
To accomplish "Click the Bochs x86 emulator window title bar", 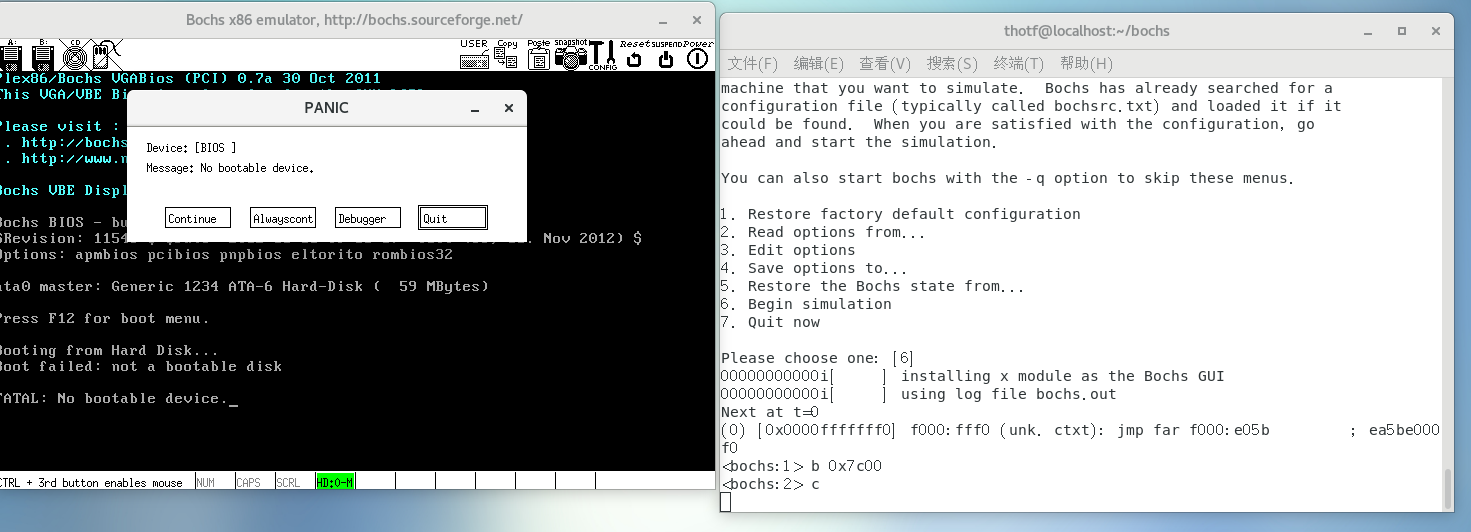I will (x=354, y=20).
